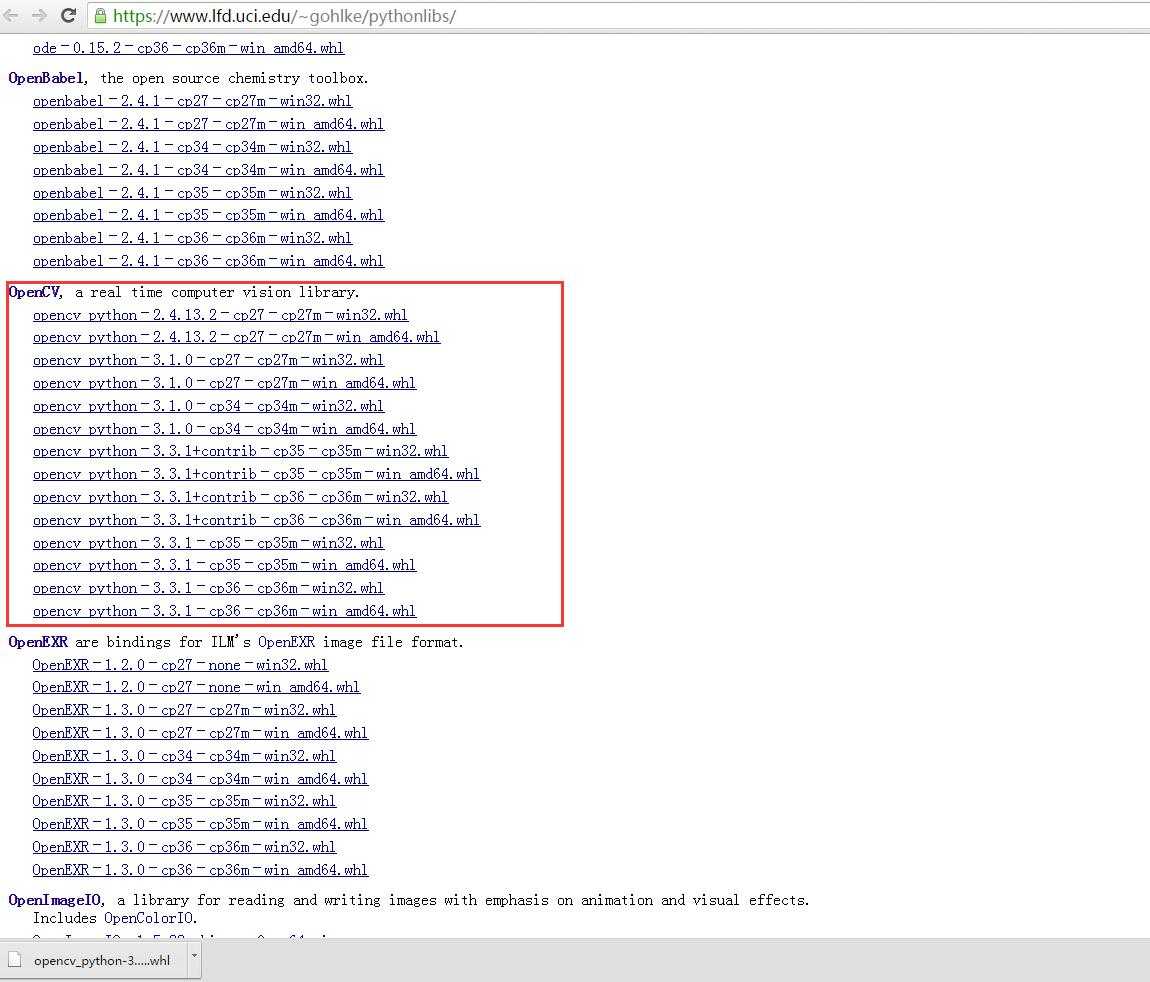Download openbabel 2.4.1 cp36 win_amd64 wheel
The width and height of the screenshot is (1150, 982).
(x=208, y=261)
